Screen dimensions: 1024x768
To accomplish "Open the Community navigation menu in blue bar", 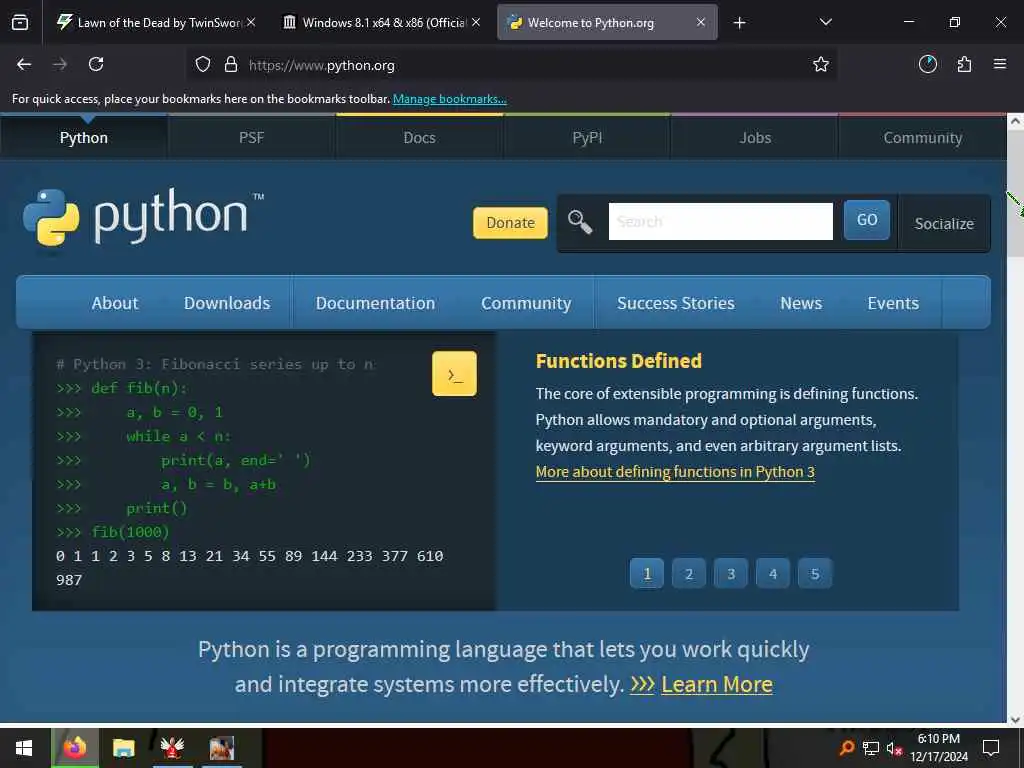I will click(526, 303).
